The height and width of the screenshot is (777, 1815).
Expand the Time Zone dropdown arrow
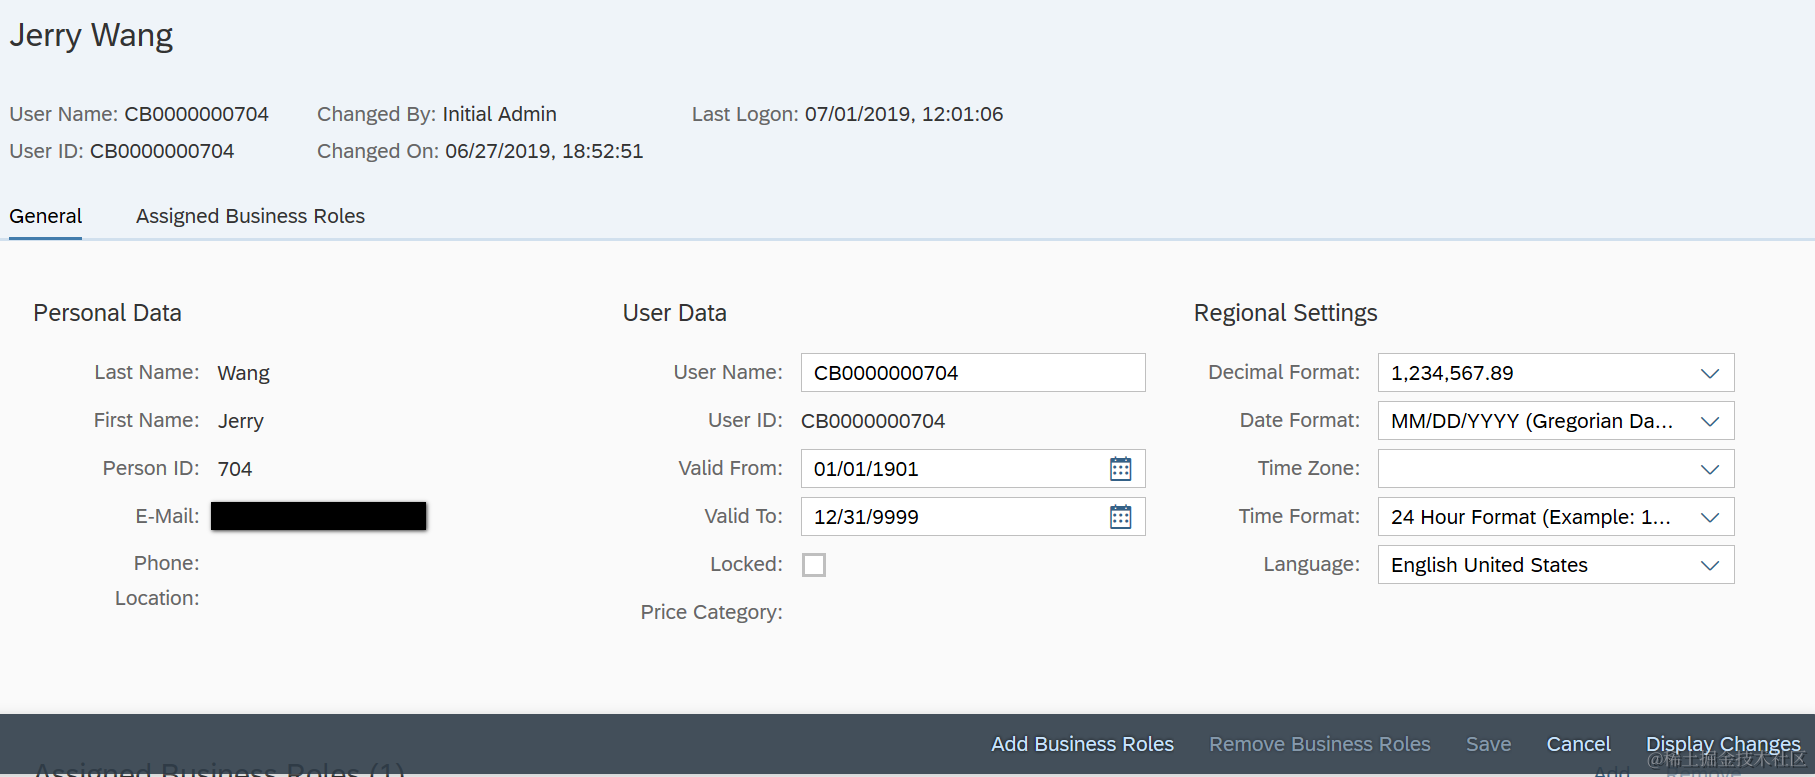(1710, 469)
